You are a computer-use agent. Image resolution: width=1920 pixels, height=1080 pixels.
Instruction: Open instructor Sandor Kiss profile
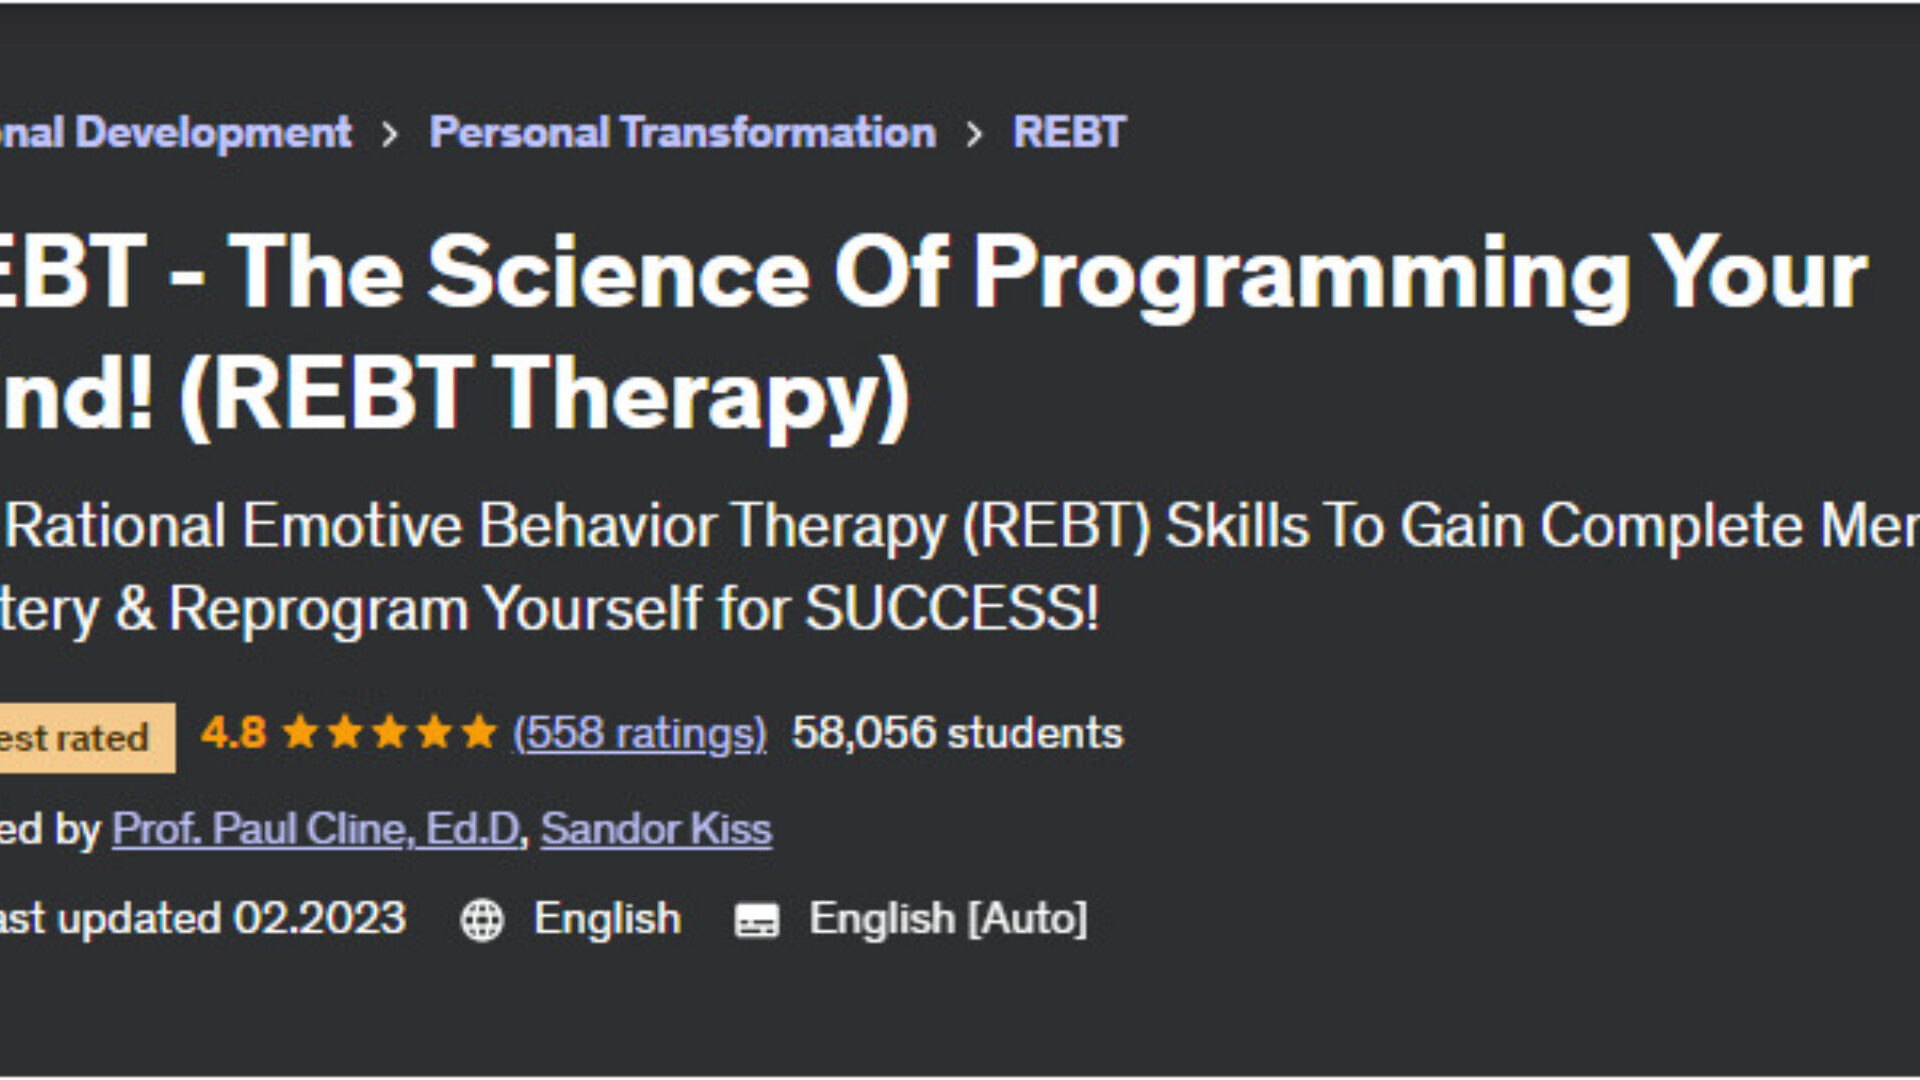[656, 829]
